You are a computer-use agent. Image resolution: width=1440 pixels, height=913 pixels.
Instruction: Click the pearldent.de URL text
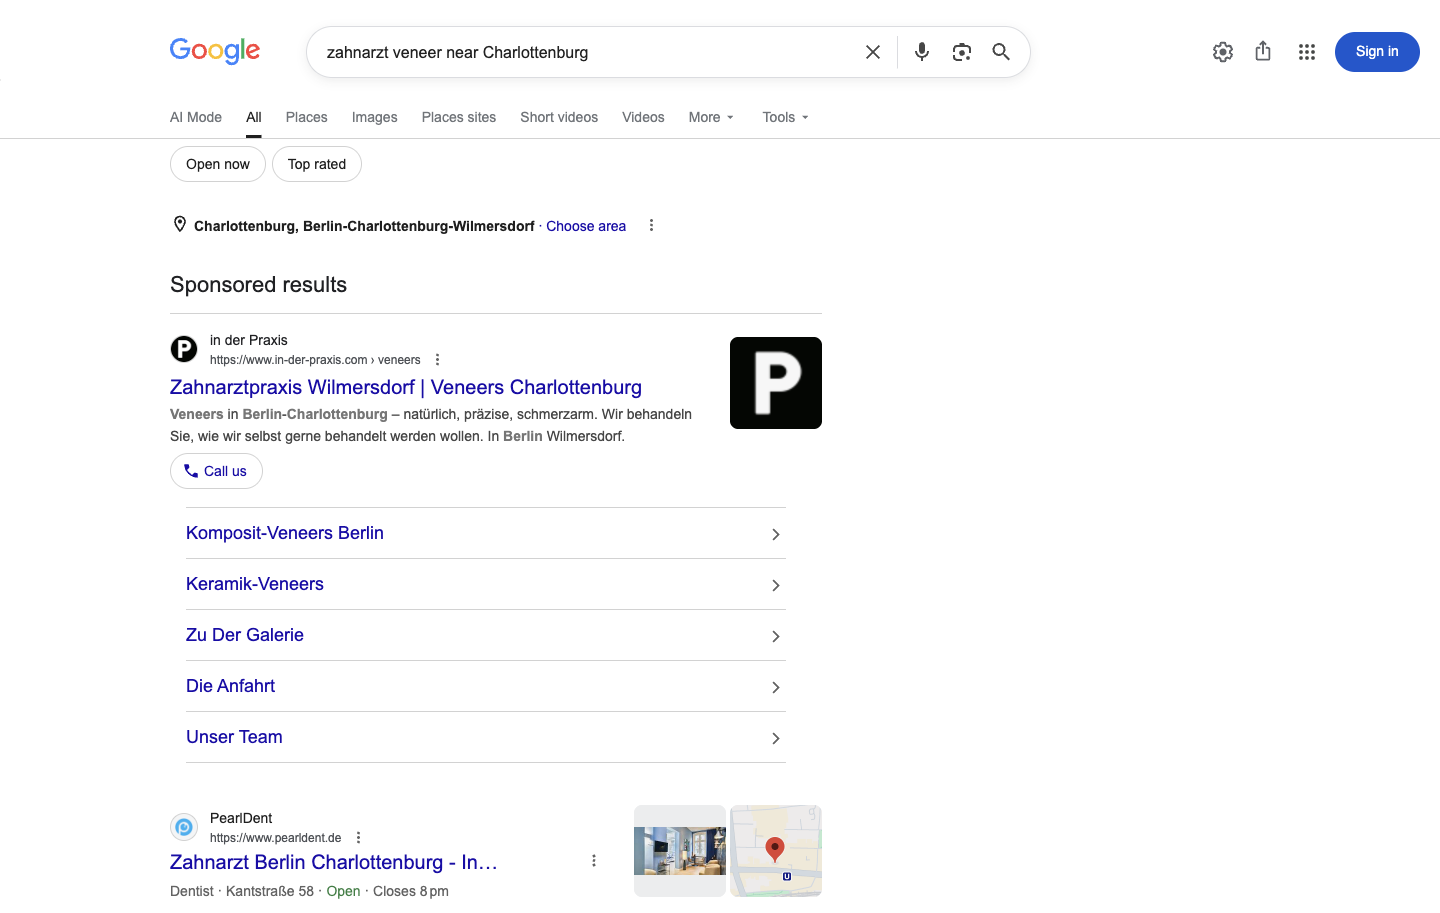point(276,838)
